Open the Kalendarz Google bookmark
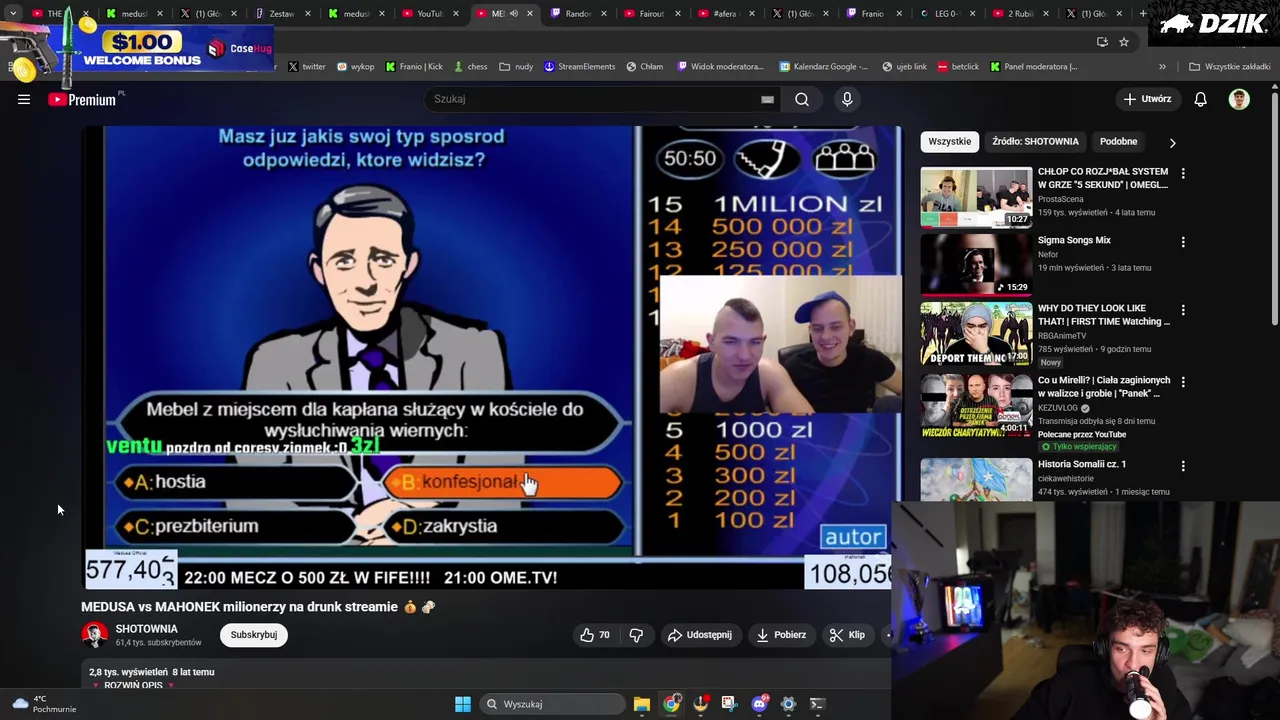Image resolution: width=1280 pixels, height=720 pixels. click(x=823, y=67)
